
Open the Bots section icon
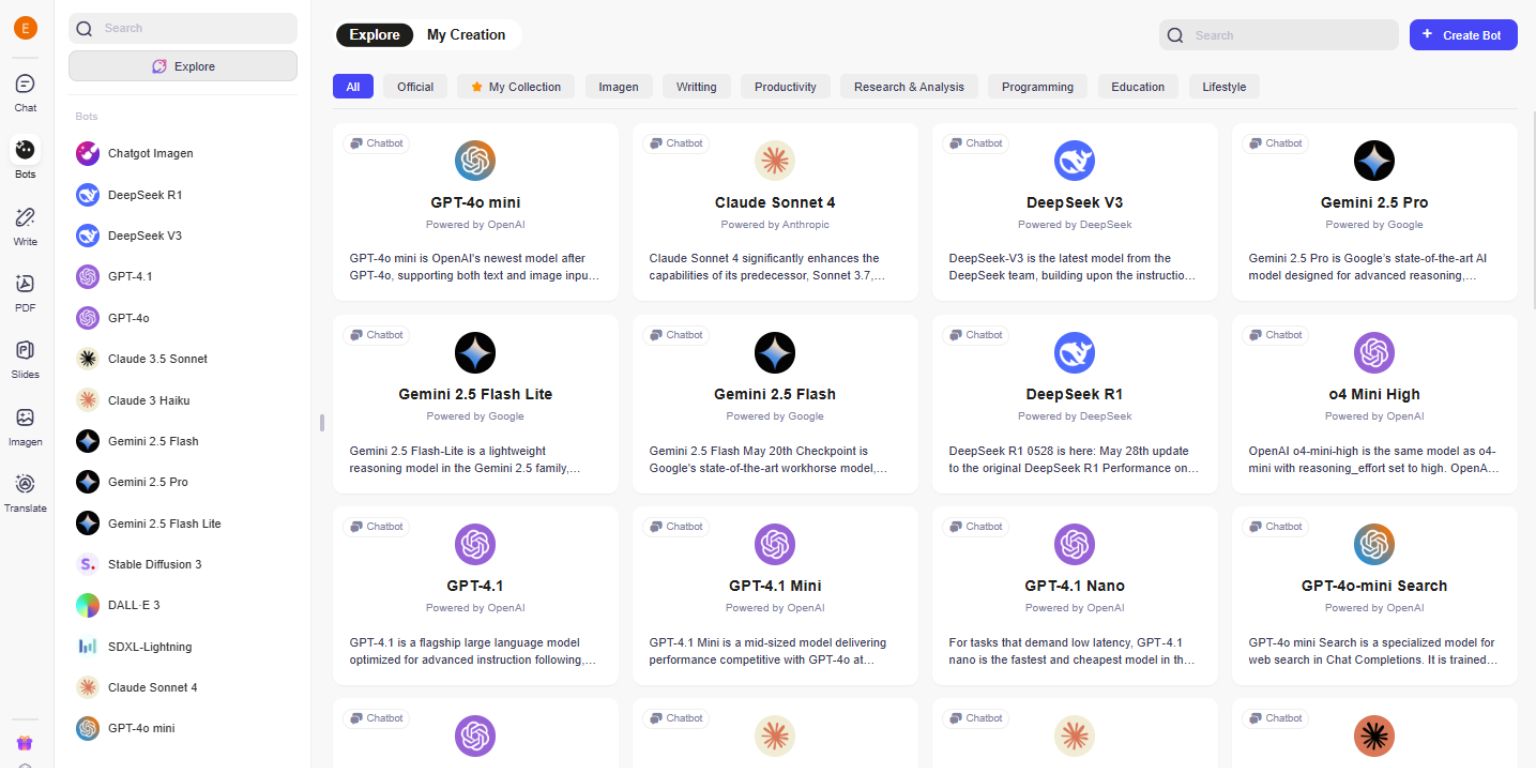tap(25, 150)
